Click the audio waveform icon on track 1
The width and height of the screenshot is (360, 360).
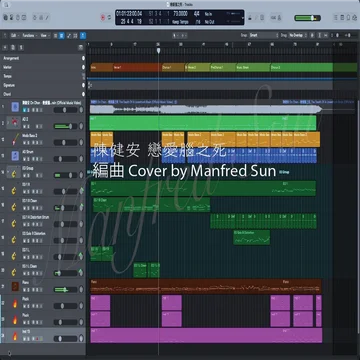click(15, 107)
